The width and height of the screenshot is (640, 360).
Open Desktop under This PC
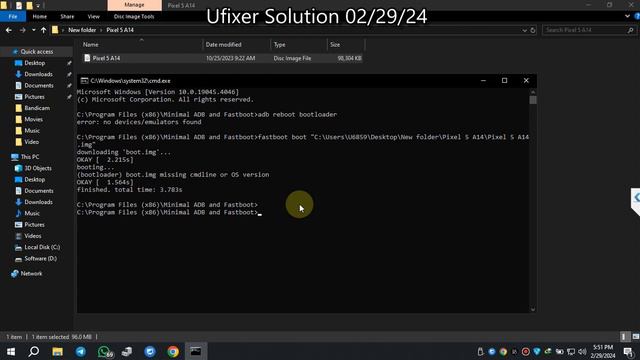pyautogui.click(x=35, y=180)
